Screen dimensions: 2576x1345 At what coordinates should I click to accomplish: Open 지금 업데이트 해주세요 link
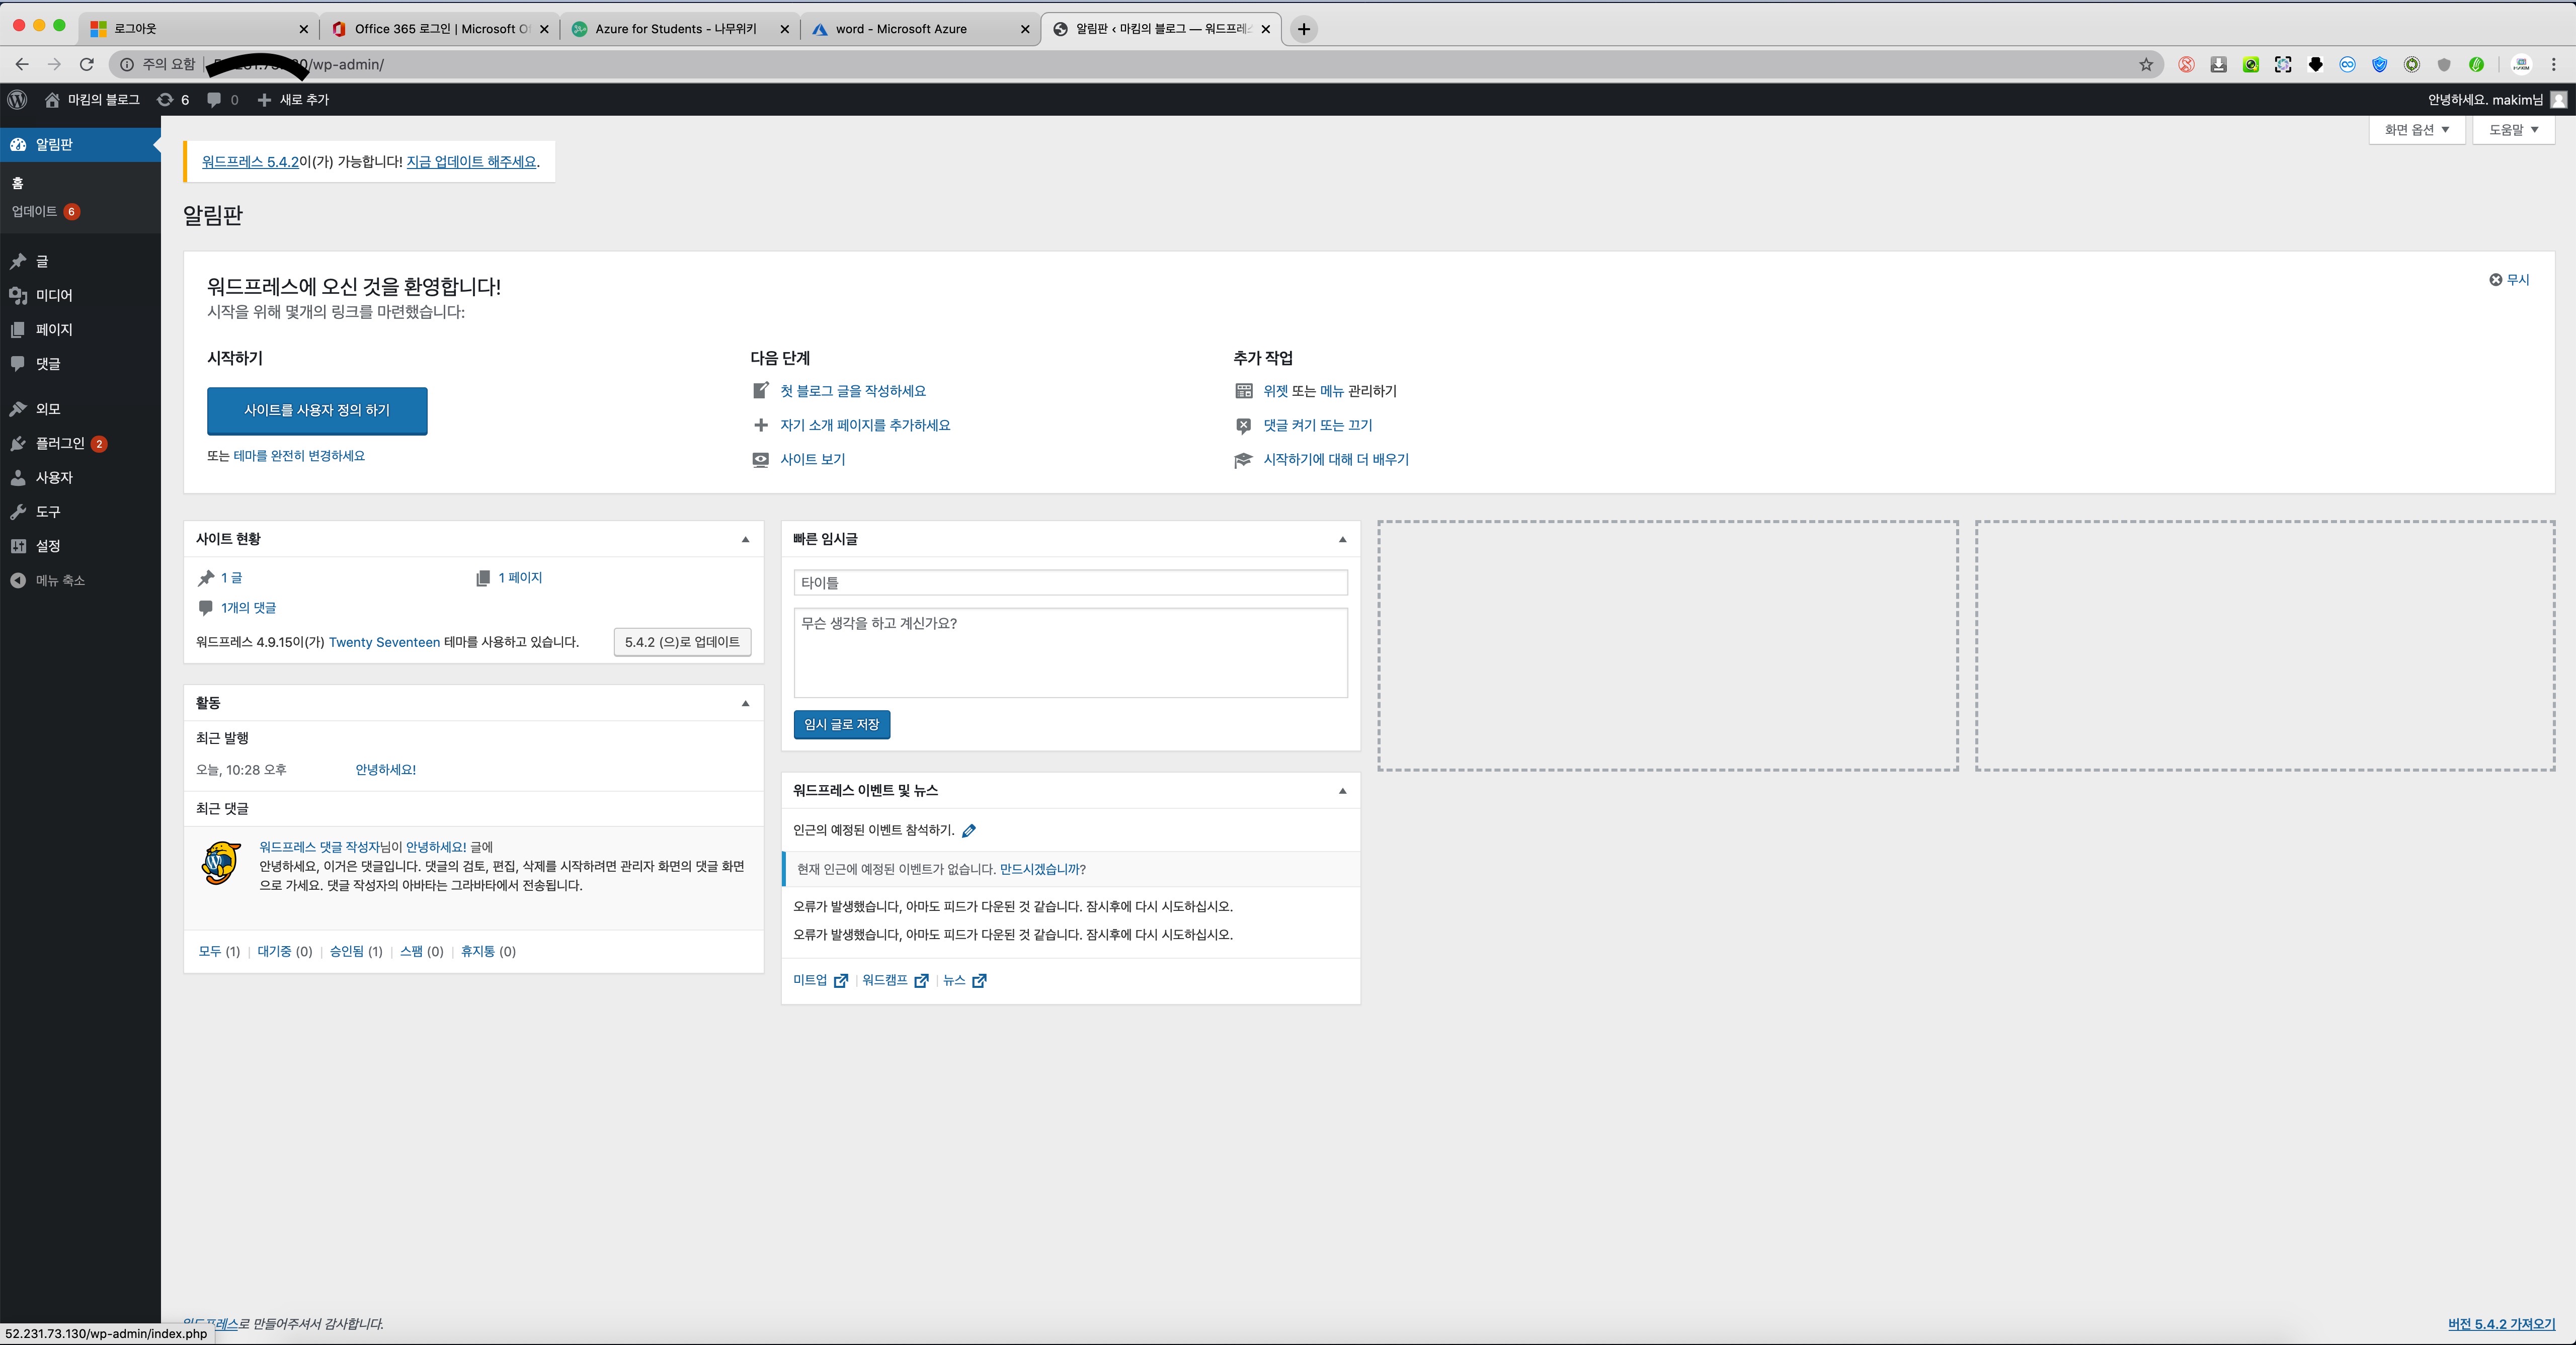click(x=471, y=161)
